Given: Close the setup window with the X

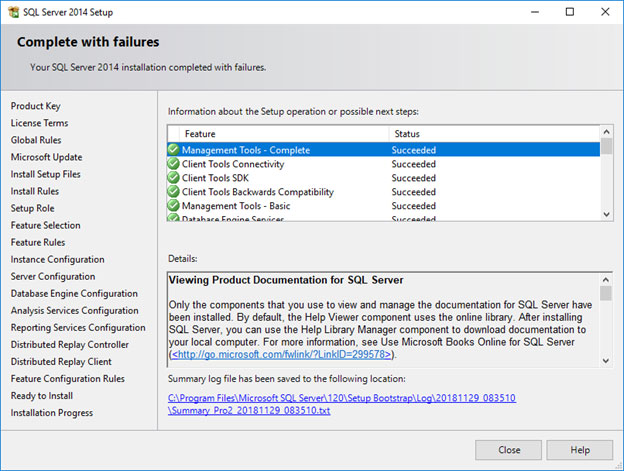Looking at the screenshot, I should pyautogui.click(x=605, y=12).
